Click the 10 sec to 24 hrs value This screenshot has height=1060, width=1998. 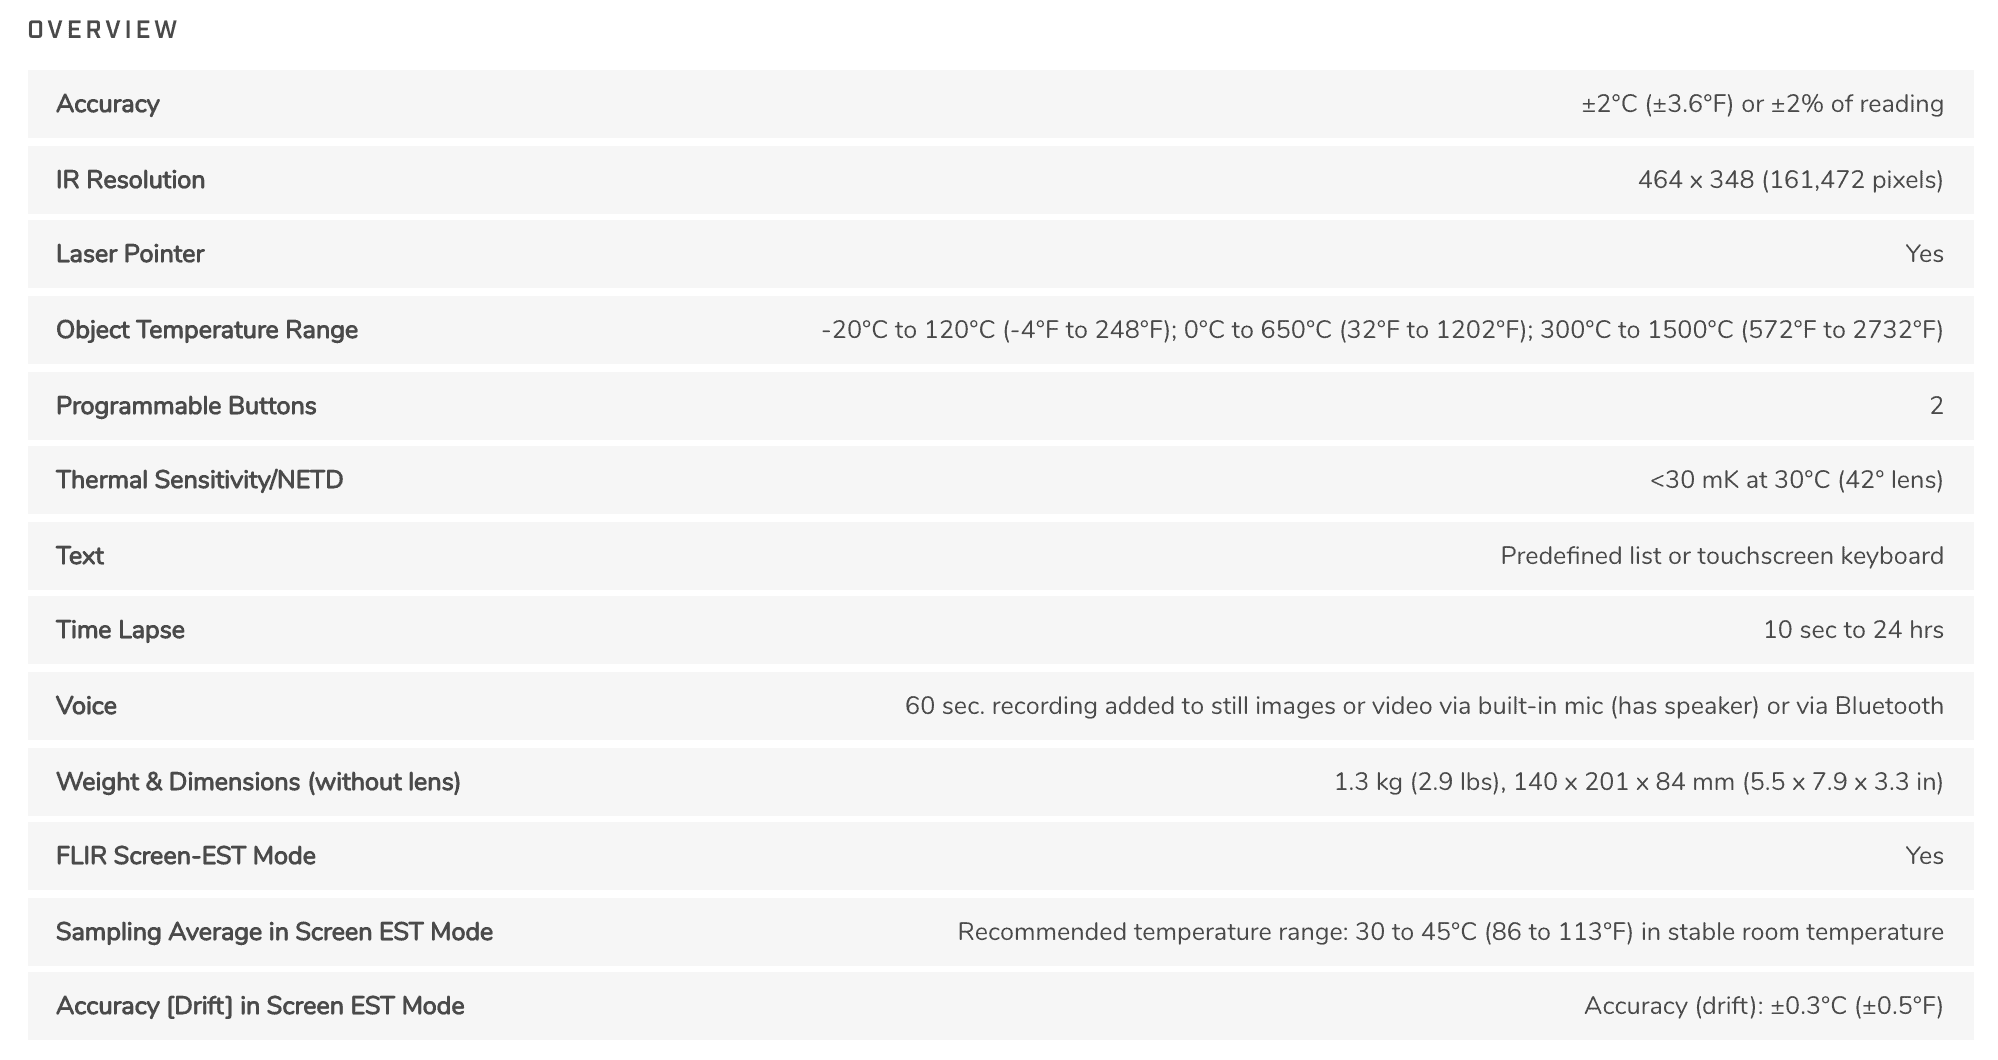pos(1853,630)
